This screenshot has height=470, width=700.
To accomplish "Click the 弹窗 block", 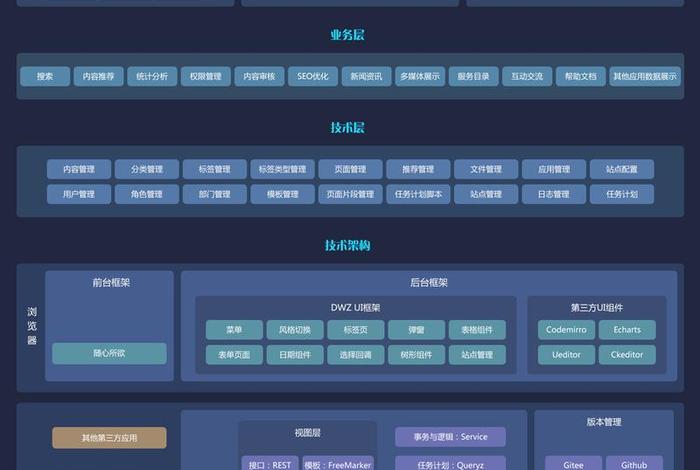I will (417, 330).
